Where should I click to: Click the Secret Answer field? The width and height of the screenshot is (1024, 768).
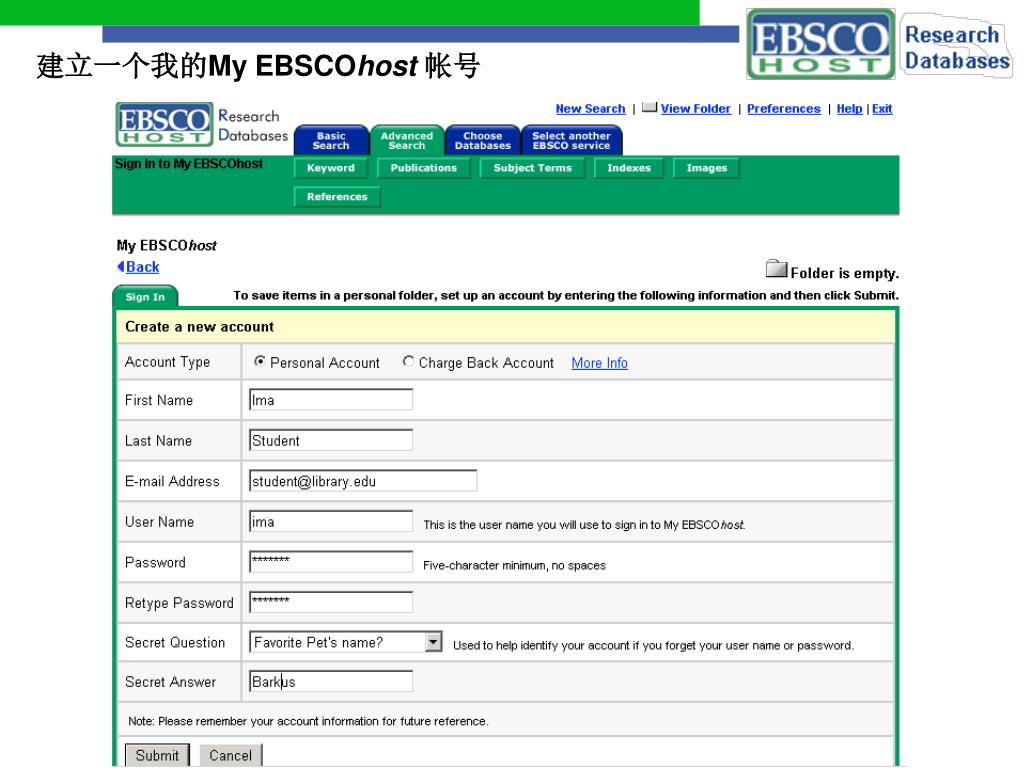click(331, 681)
